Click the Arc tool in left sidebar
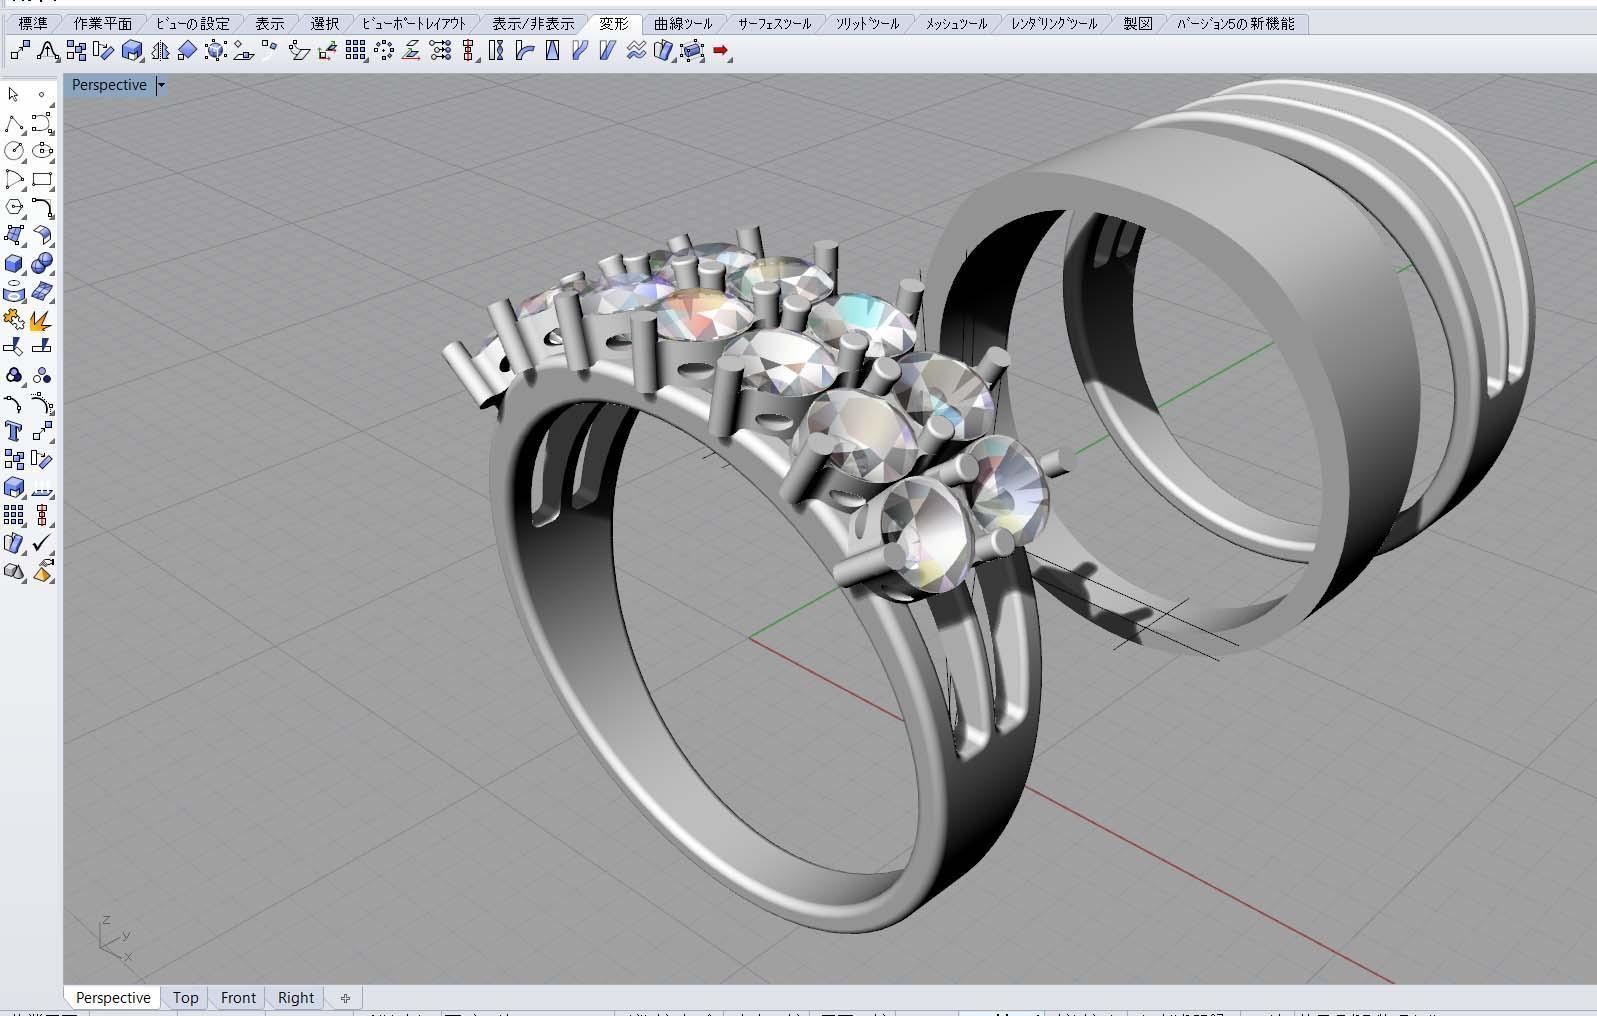 tap(14, 179)
